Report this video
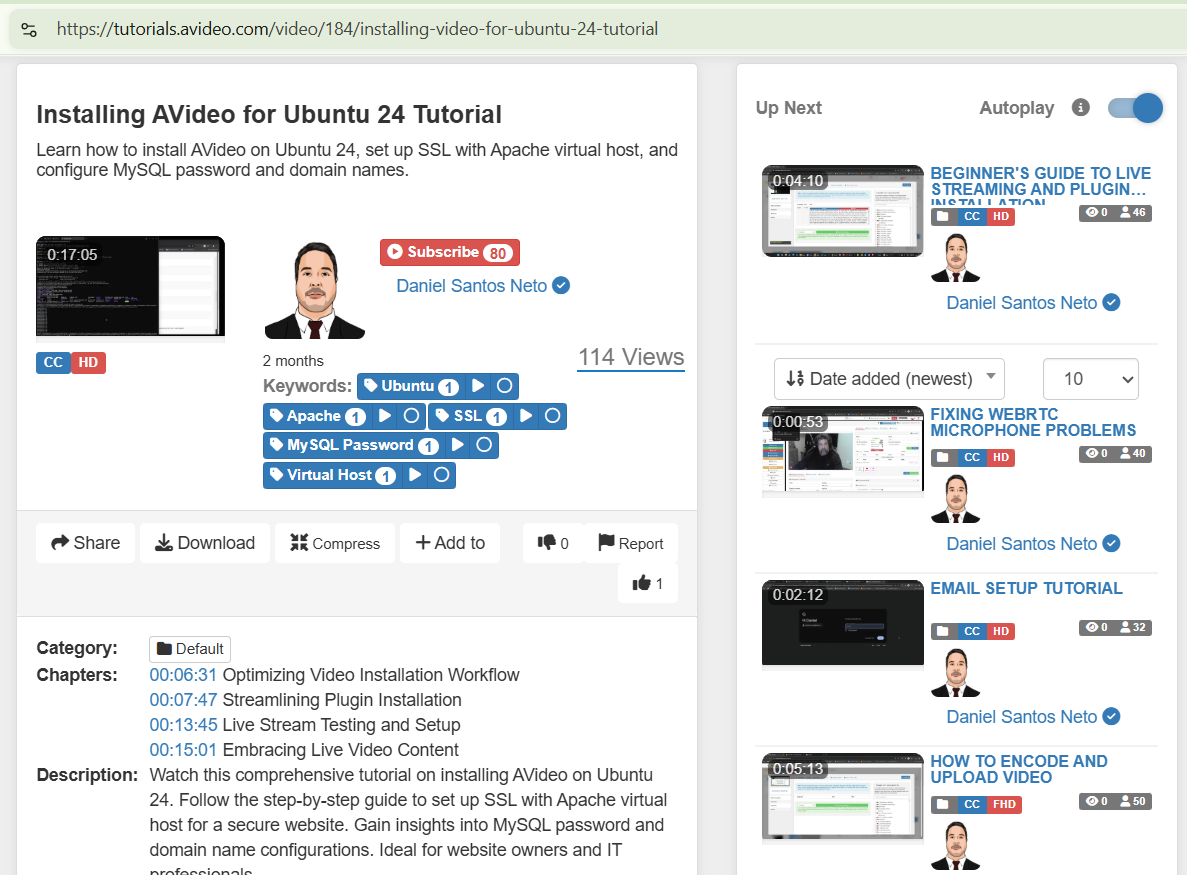Screen dimensions: 1187x875 point(631,543)
